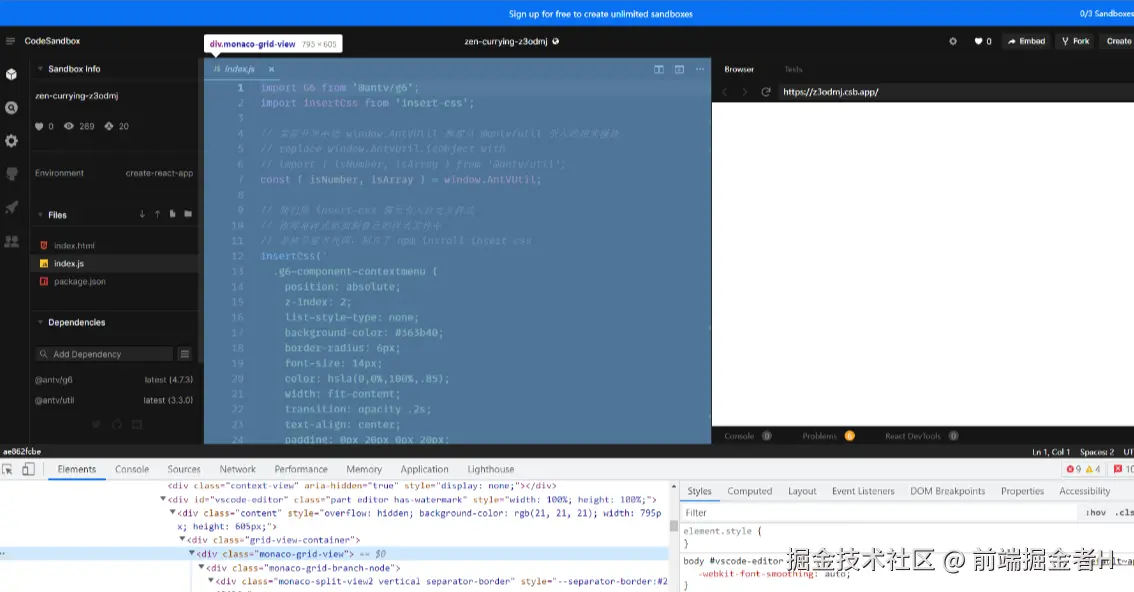
Task: Collapse the vscode-editor div node
Action: pyautogui.click(x=163, y=499)
